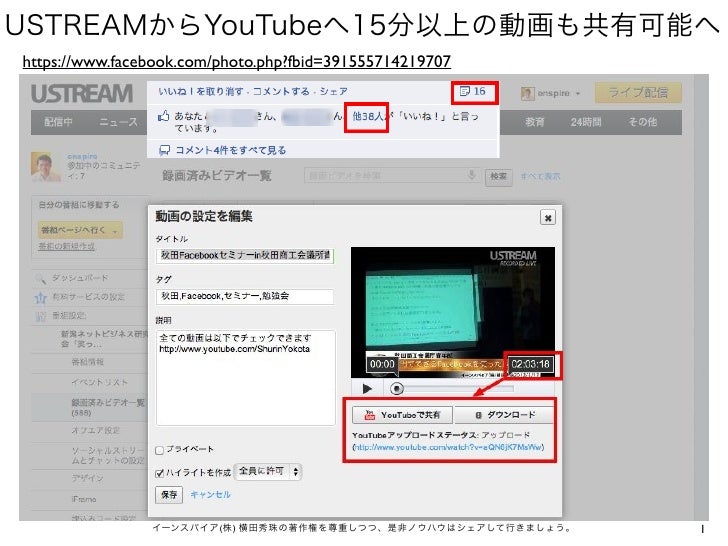728x546 pixels.
Task: Click the ライブ配信 button
Action: coord(638,93)
